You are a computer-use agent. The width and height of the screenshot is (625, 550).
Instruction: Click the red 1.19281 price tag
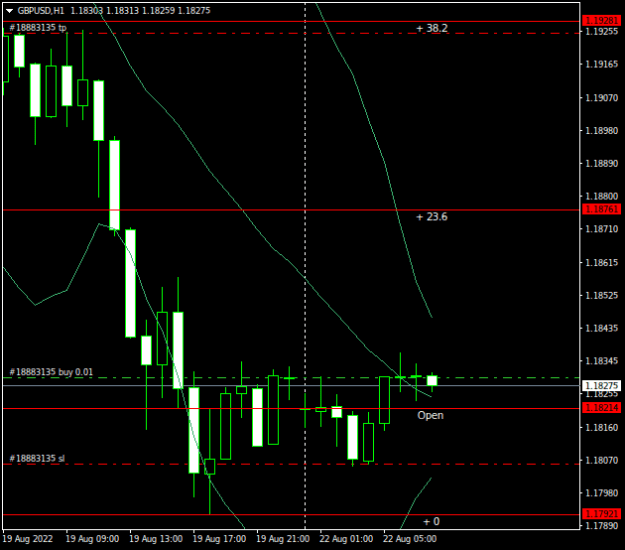click(601, 20)
